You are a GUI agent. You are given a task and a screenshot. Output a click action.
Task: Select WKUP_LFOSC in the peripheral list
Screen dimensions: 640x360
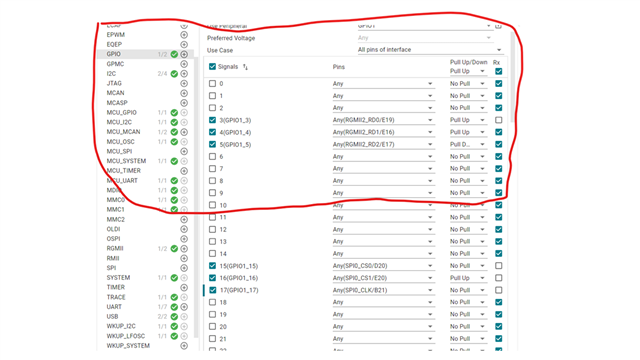coord(126,336)
